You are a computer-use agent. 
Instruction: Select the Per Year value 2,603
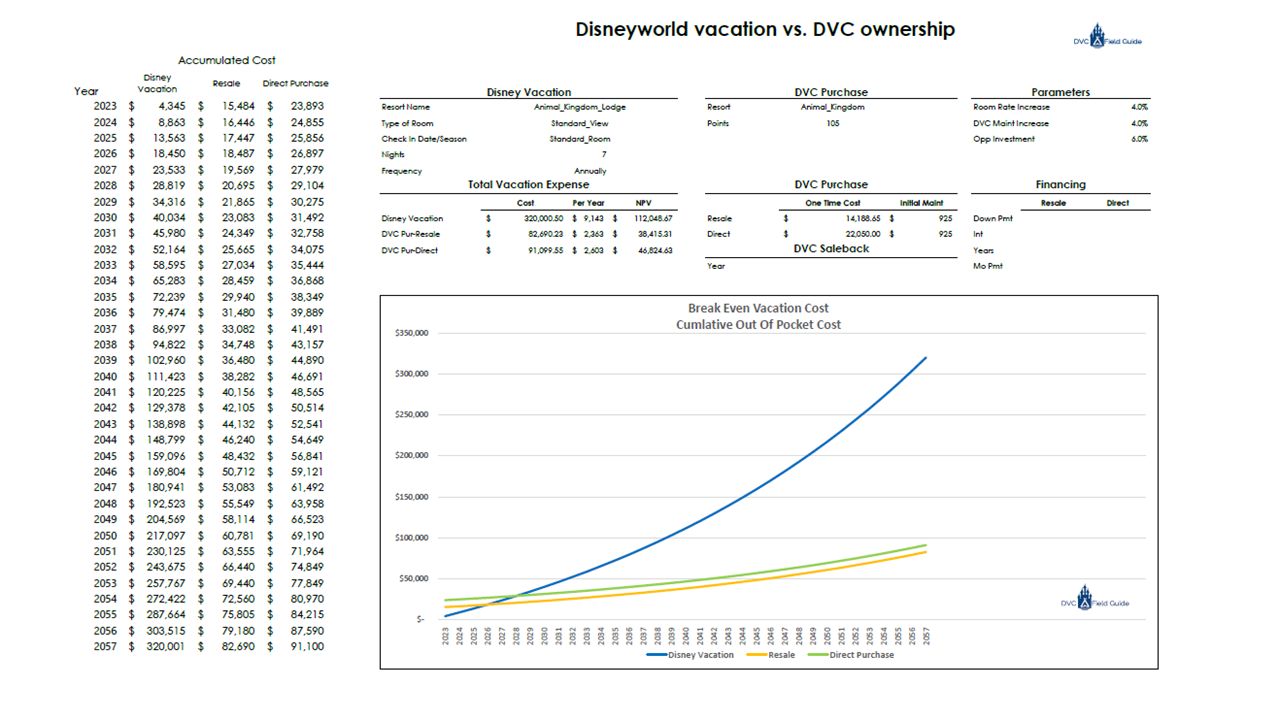click(x=595, y=250)
